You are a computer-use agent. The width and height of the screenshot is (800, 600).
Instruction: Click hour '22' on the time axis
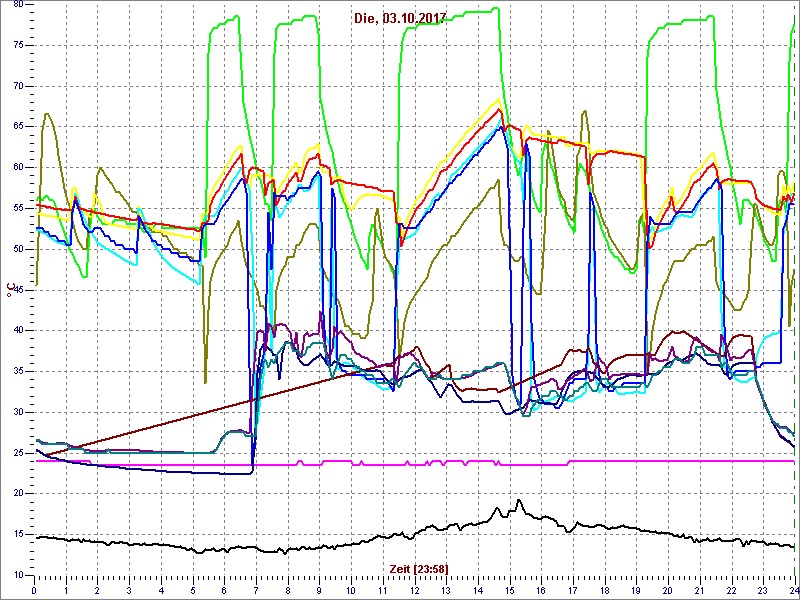point(732,589)
